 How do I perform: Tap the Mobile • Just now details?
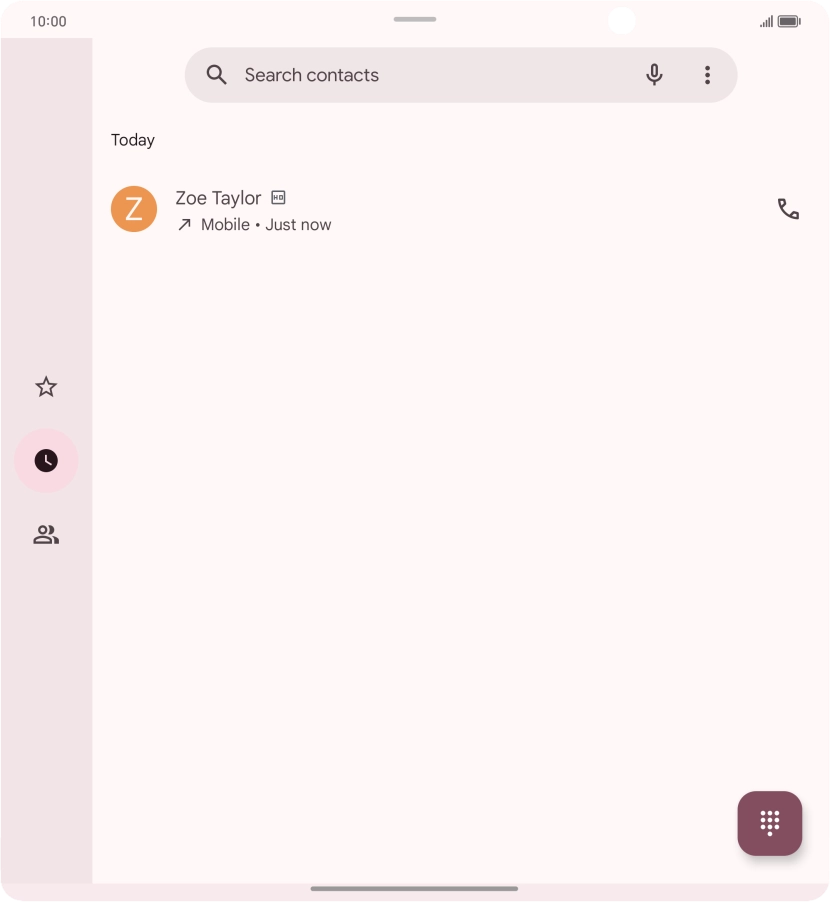coord(266,224)
